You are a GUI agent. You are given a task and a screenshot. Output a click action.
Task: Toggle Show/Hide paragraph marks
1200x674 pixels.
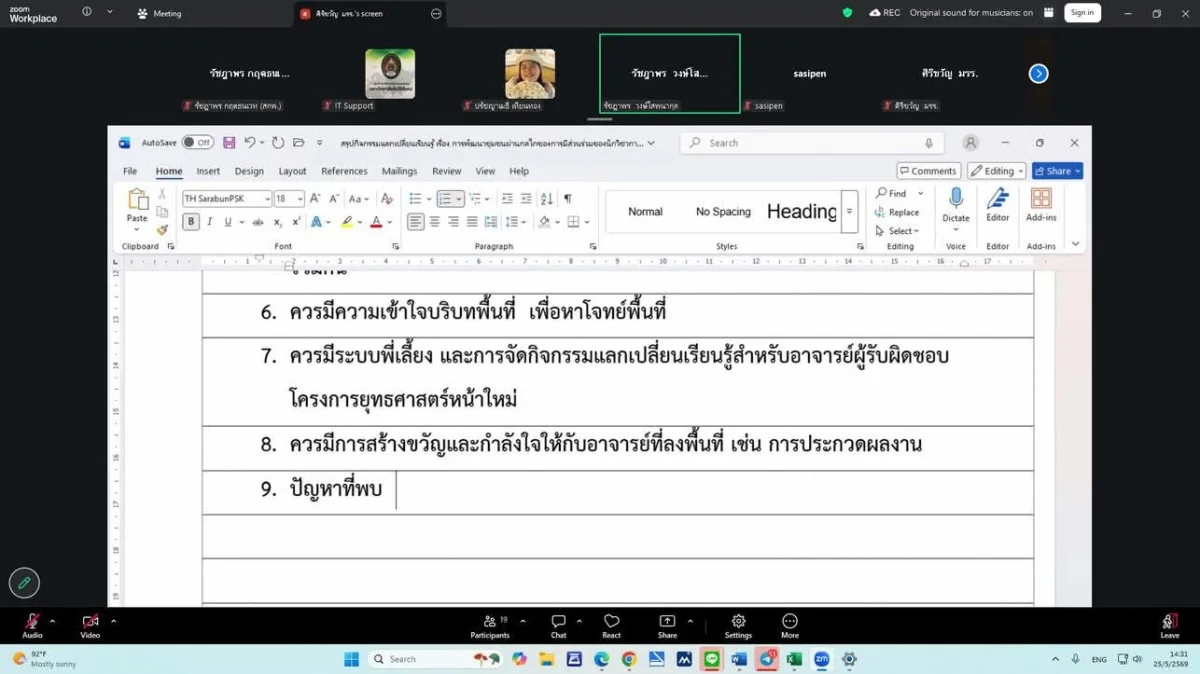click(568, 199)
